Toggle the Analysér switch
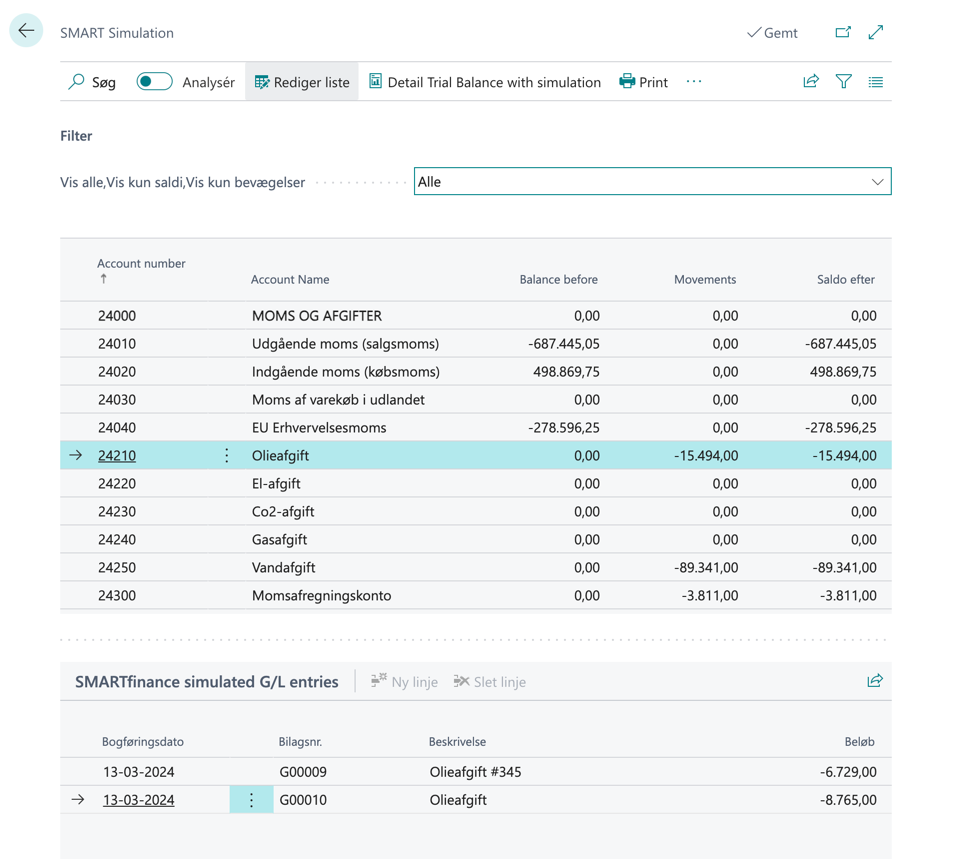Viewport: 959px width, 859px height. pyautogui.click(x=154, y=82)
